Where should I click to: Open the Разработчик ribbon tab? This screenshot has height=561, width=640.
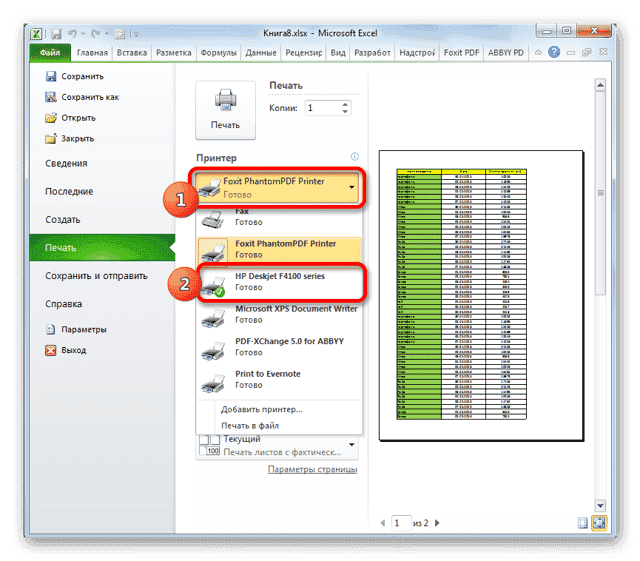(x=372, y=53)
